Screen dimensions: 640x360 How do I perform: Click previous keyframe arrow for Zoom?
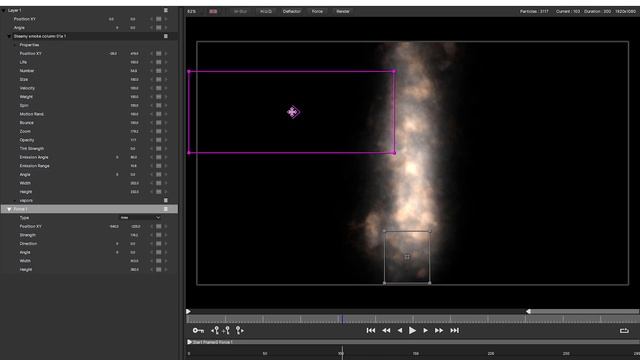click(151, 131)
